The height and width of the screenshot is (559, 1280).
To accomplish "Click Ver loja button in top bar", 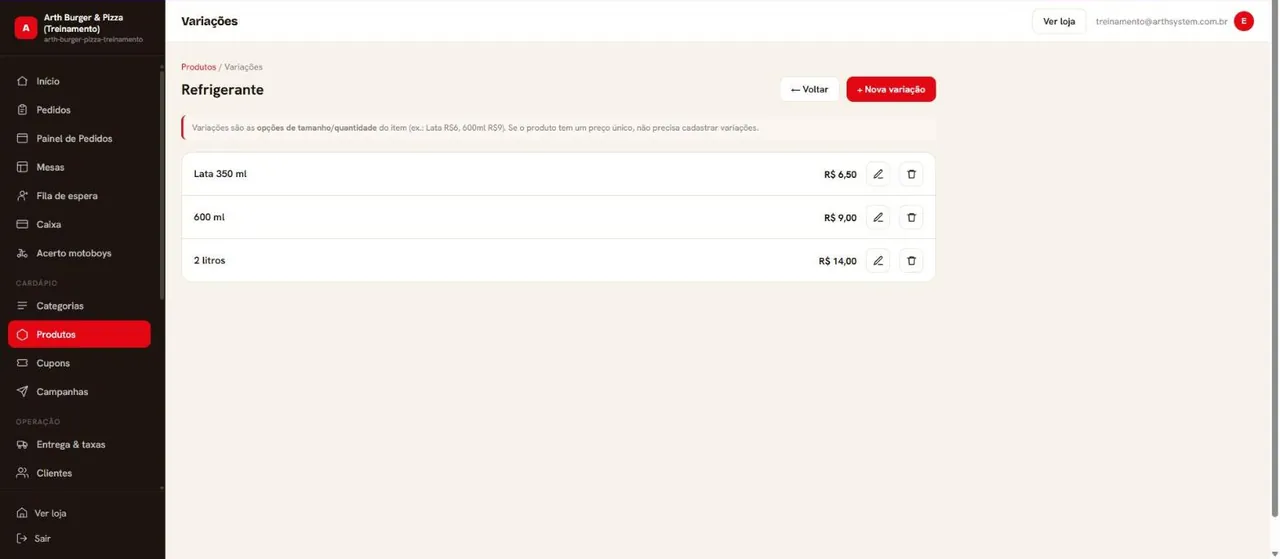I will point(1059,21).
